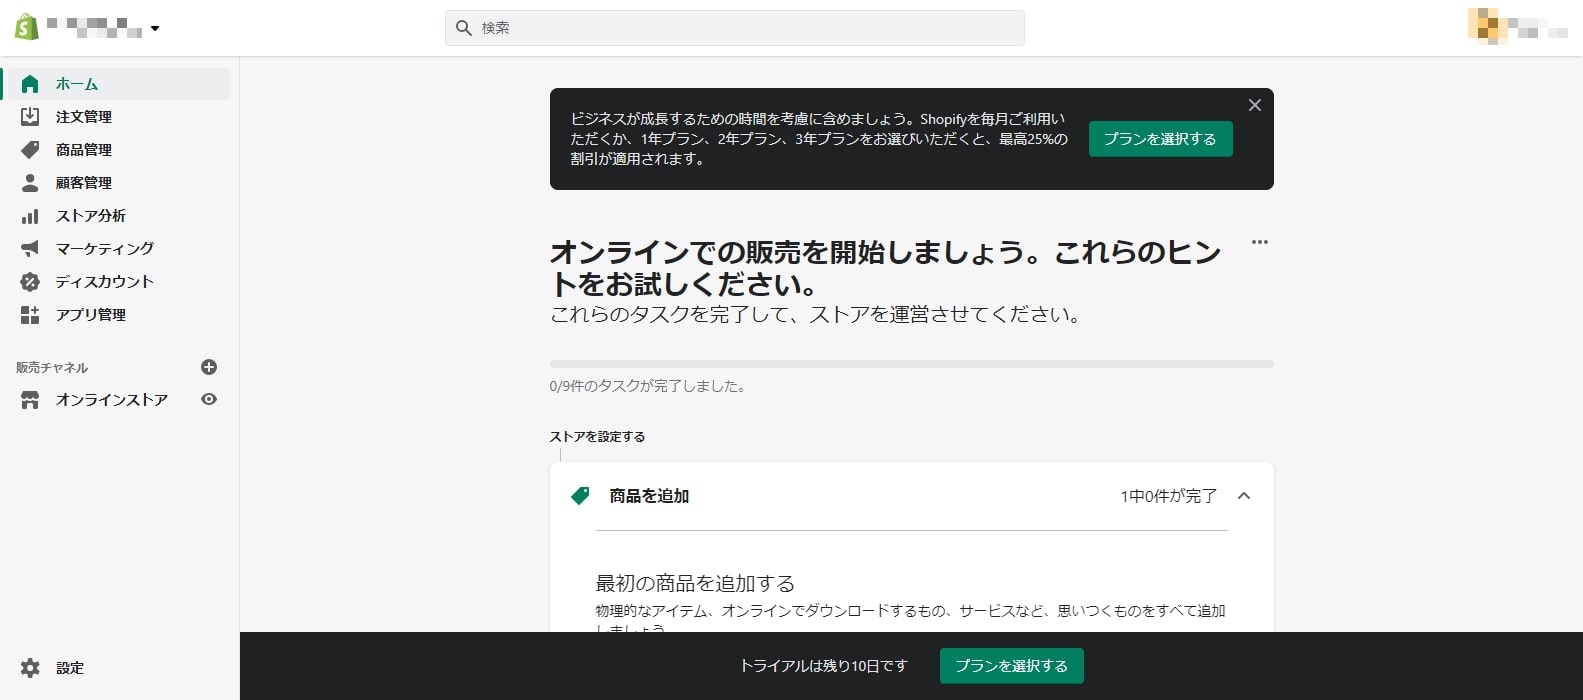Screen dimensions: 1583x700
Task: View online store with eye icon
Action: pyautogui.click(x=209, y=399)
